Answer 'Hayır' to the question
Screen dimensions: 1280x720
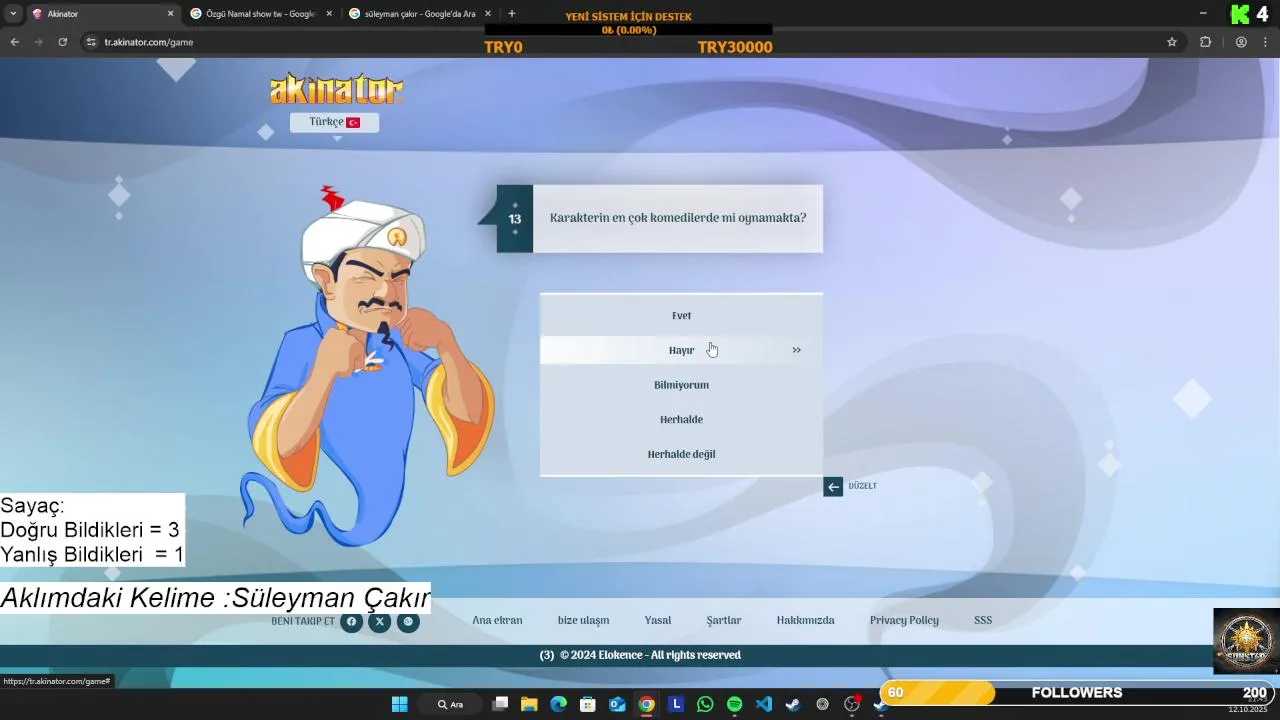pyautogui.click(x=681, y=350)
